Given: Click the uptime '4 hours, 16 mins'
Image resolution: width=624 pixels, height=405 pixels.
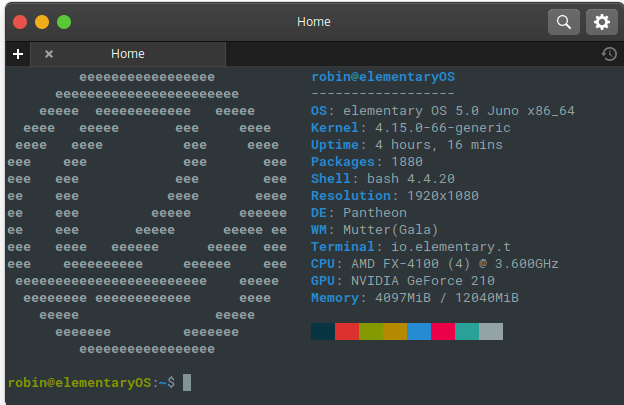Looking at the screenshot, I should pos(439,145).
